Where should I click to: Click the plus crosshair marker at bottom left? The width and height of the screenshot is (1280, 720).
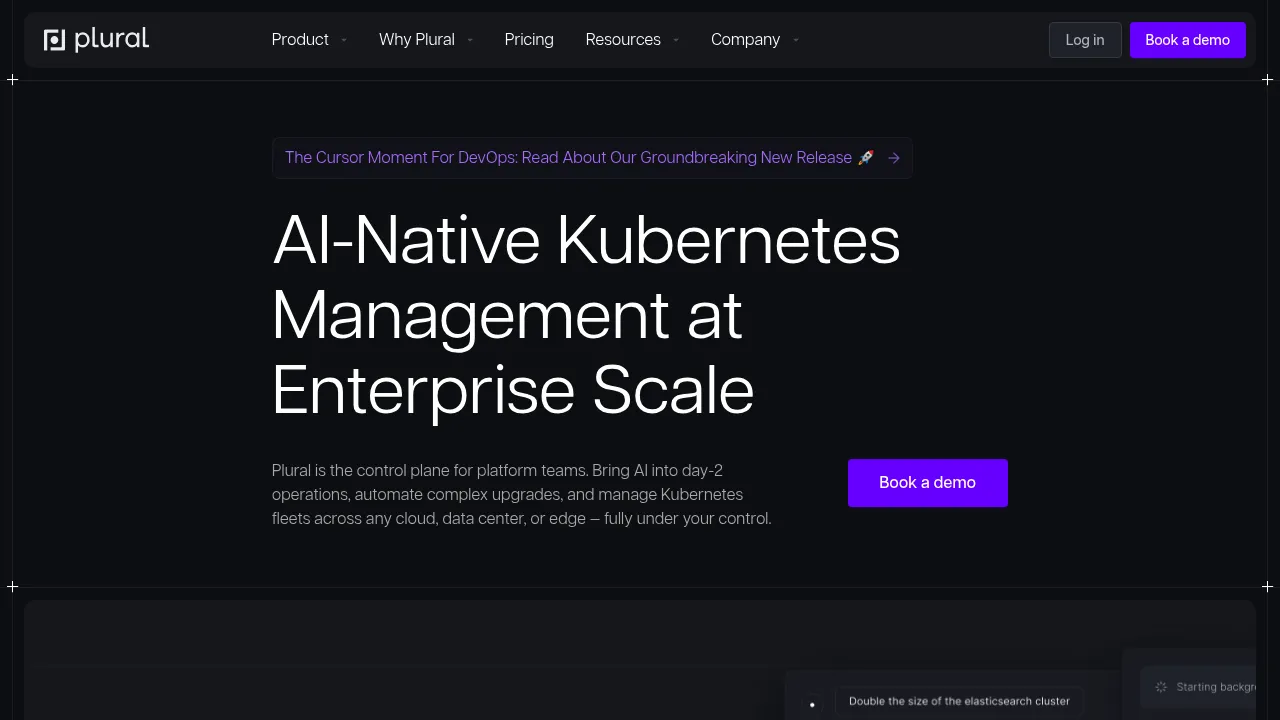pyautogui.click(x=12, y=586)
